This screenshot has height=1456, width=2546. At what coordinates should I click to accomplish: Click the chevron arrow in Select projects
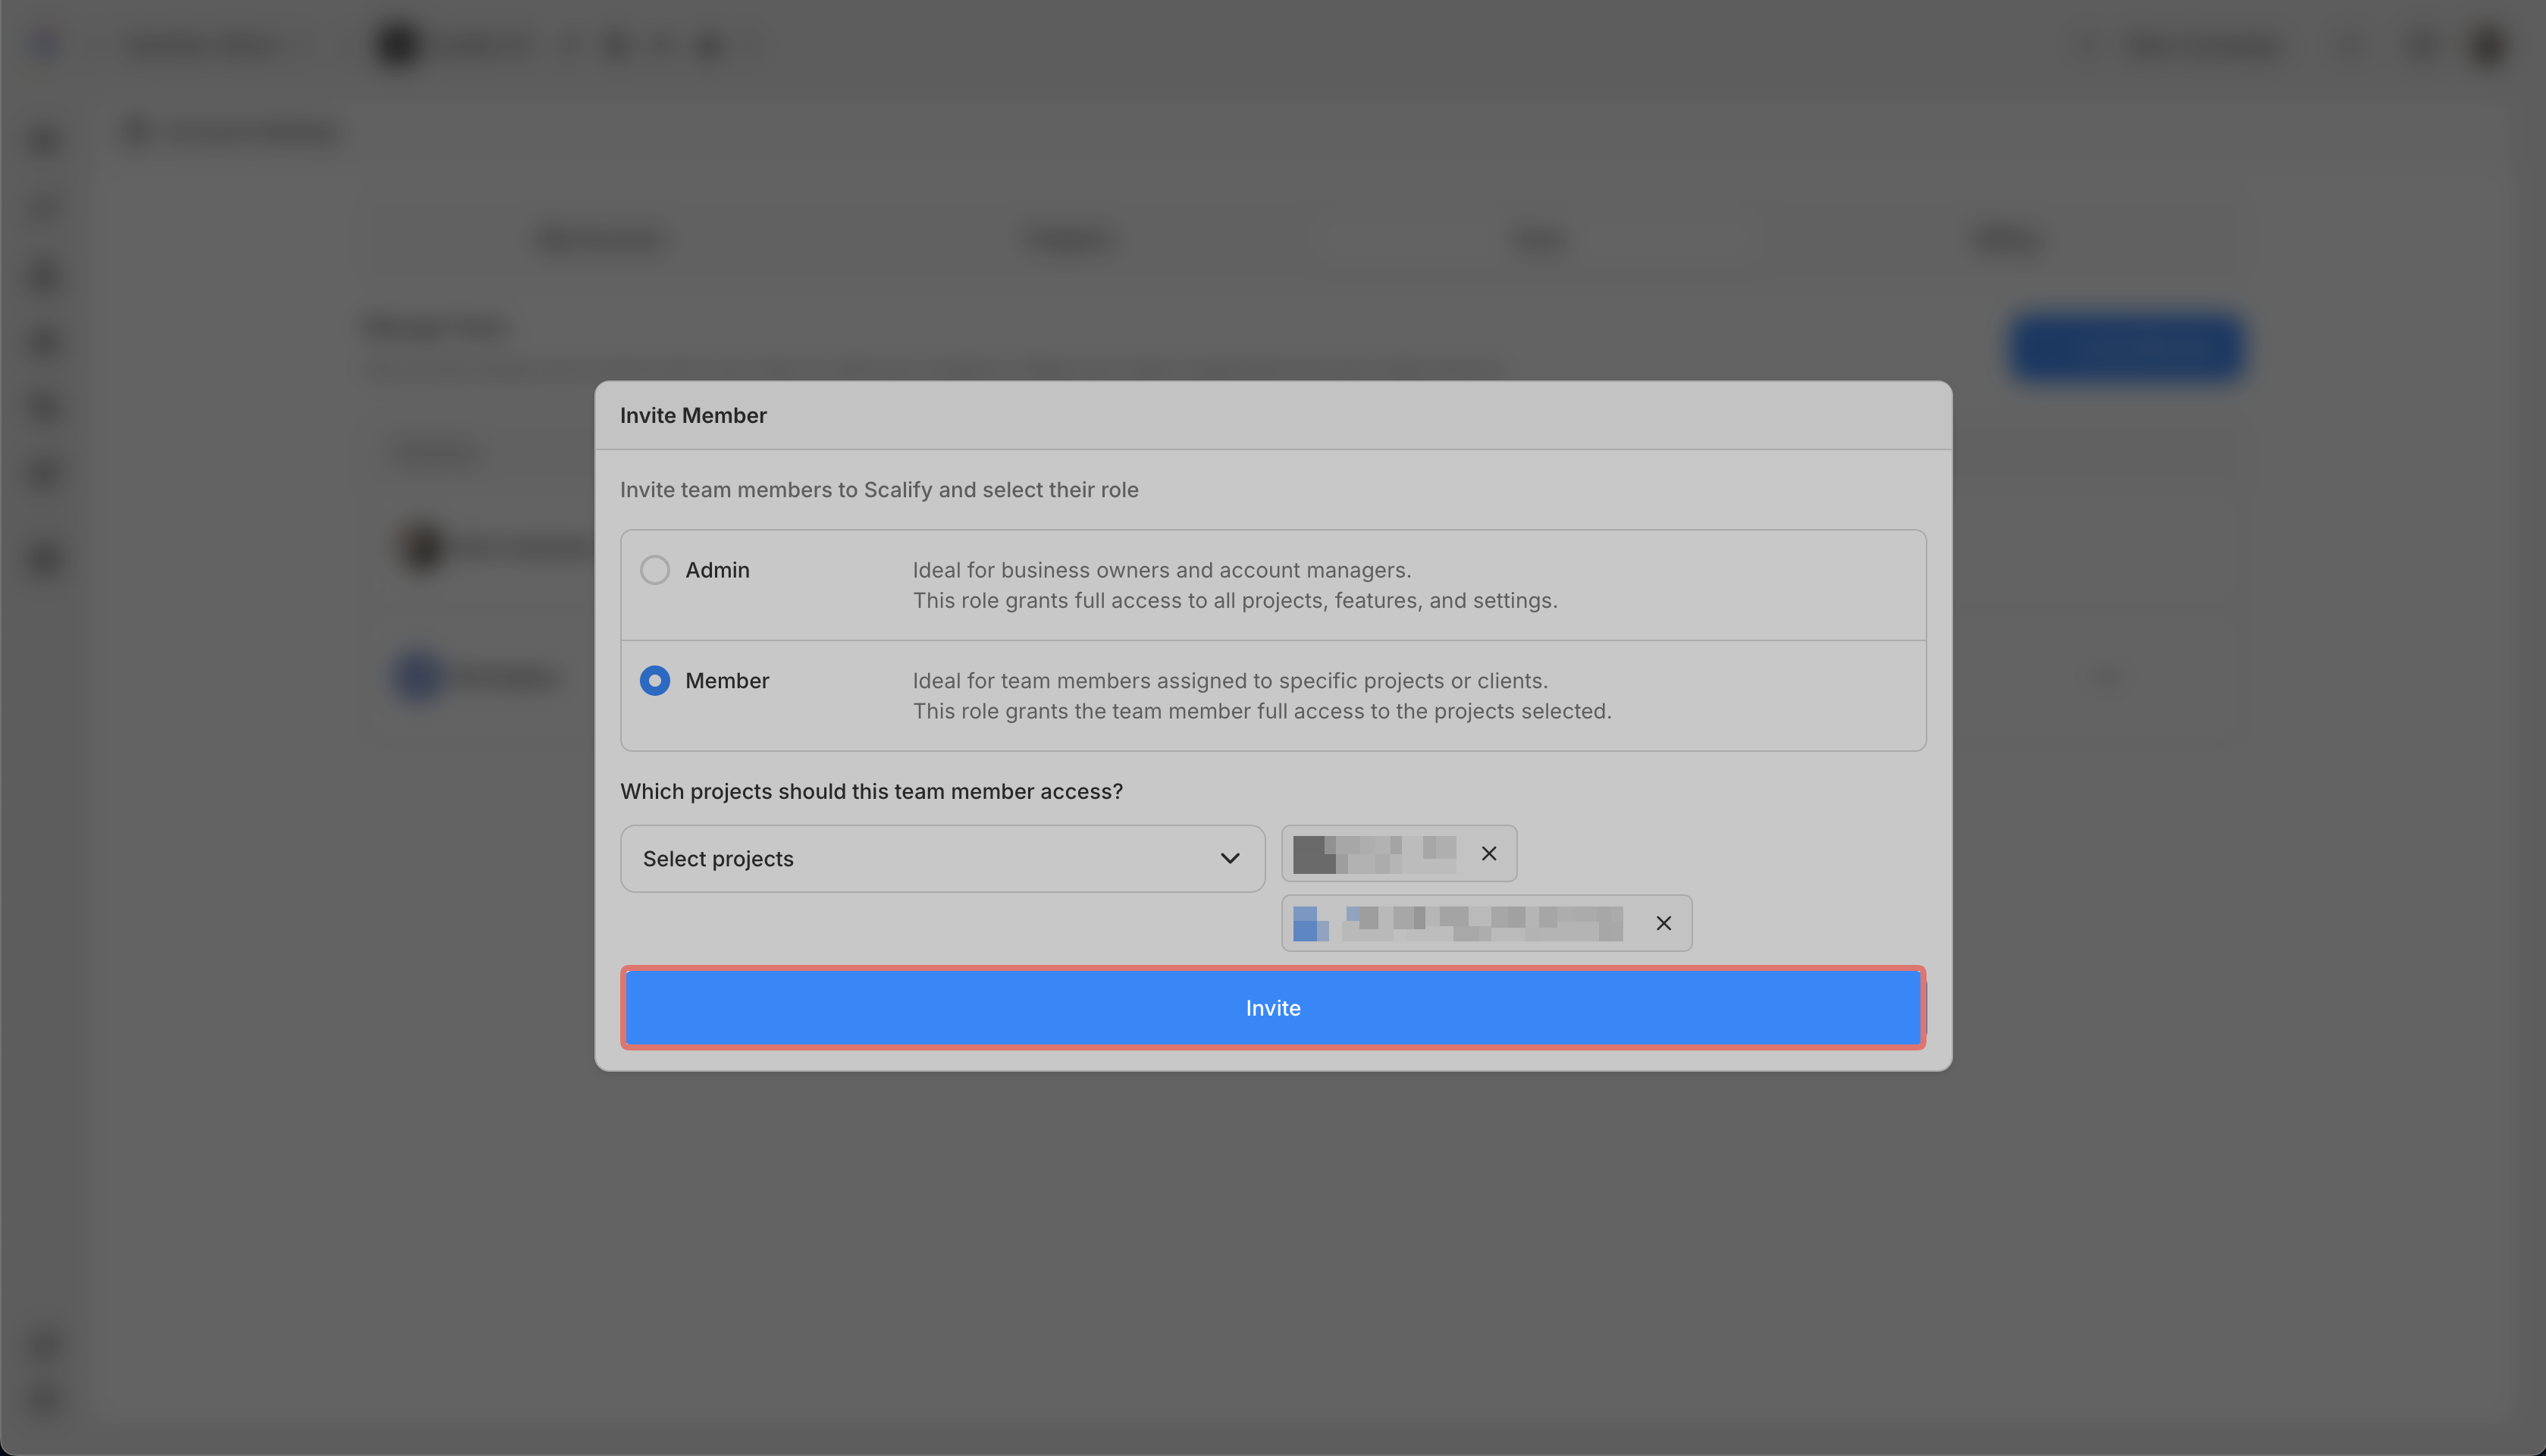[1229, 858]
